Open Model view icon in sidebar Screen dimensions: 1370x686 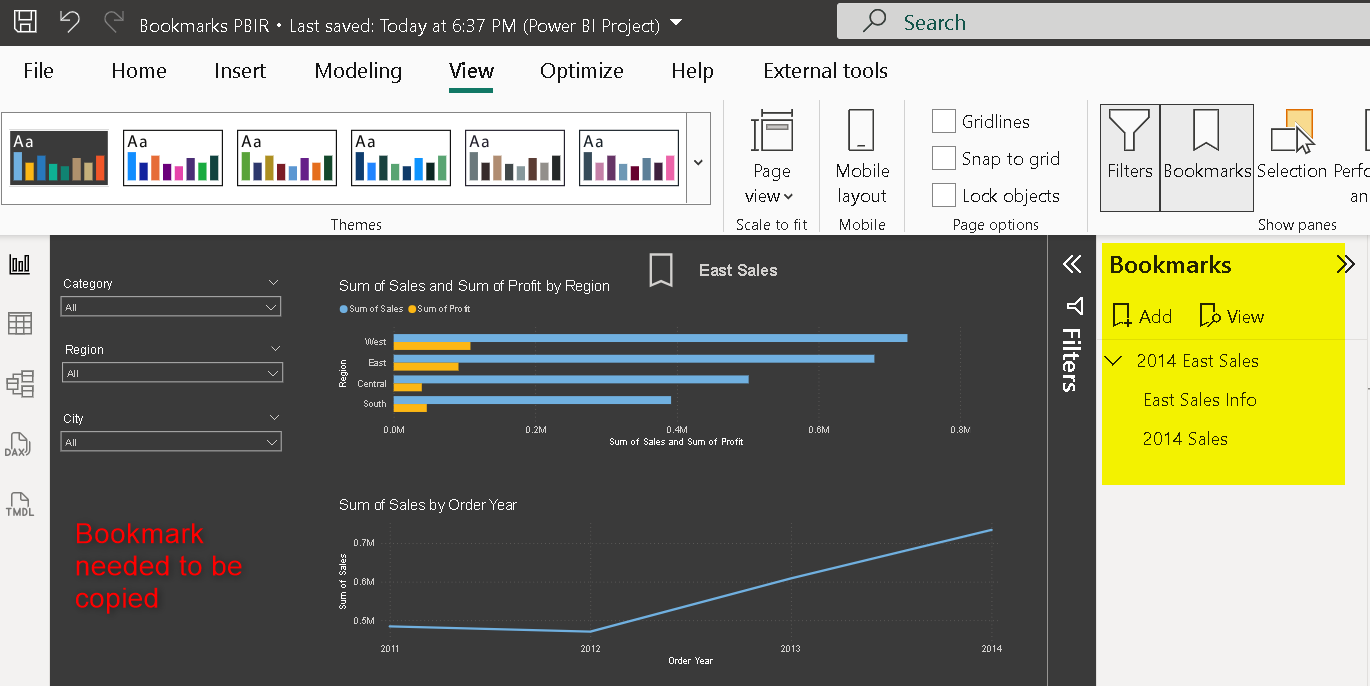[20, 383]
